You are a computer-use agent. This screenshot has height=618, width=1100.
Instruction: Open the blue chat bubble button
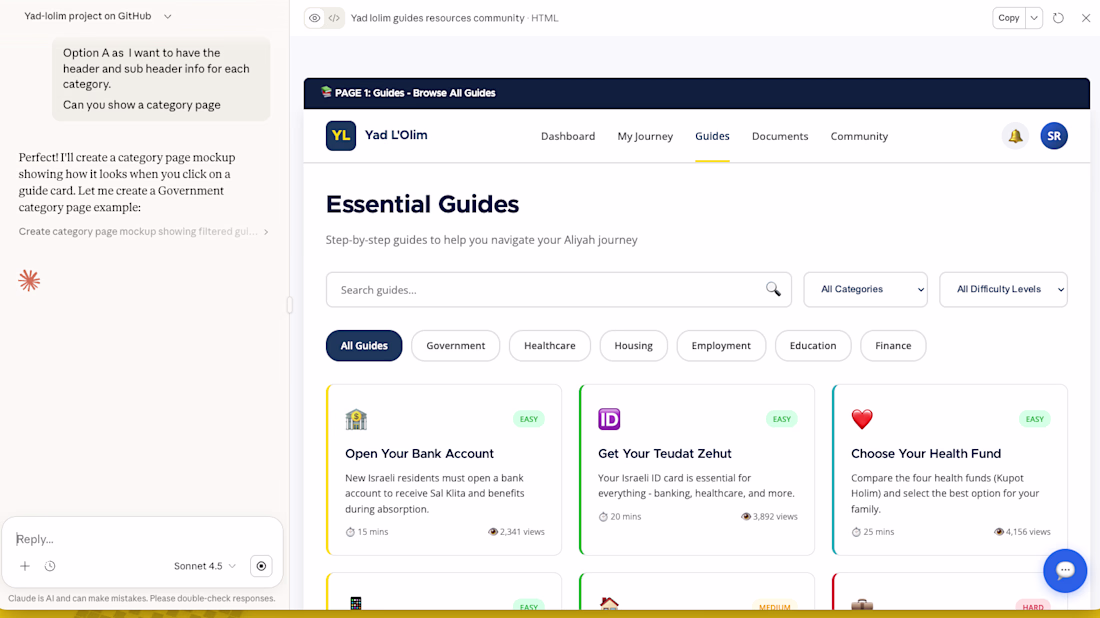(x=1065, y=570)
